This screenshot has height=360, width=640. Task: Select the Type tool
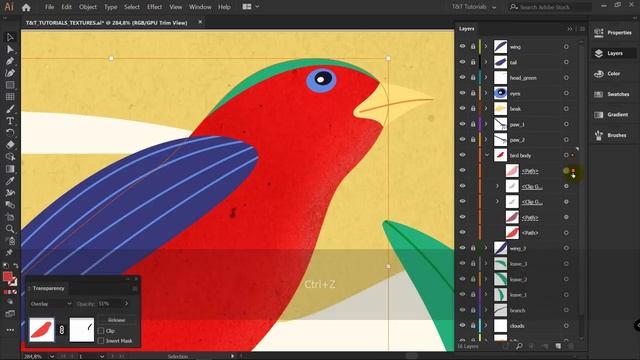10,121
